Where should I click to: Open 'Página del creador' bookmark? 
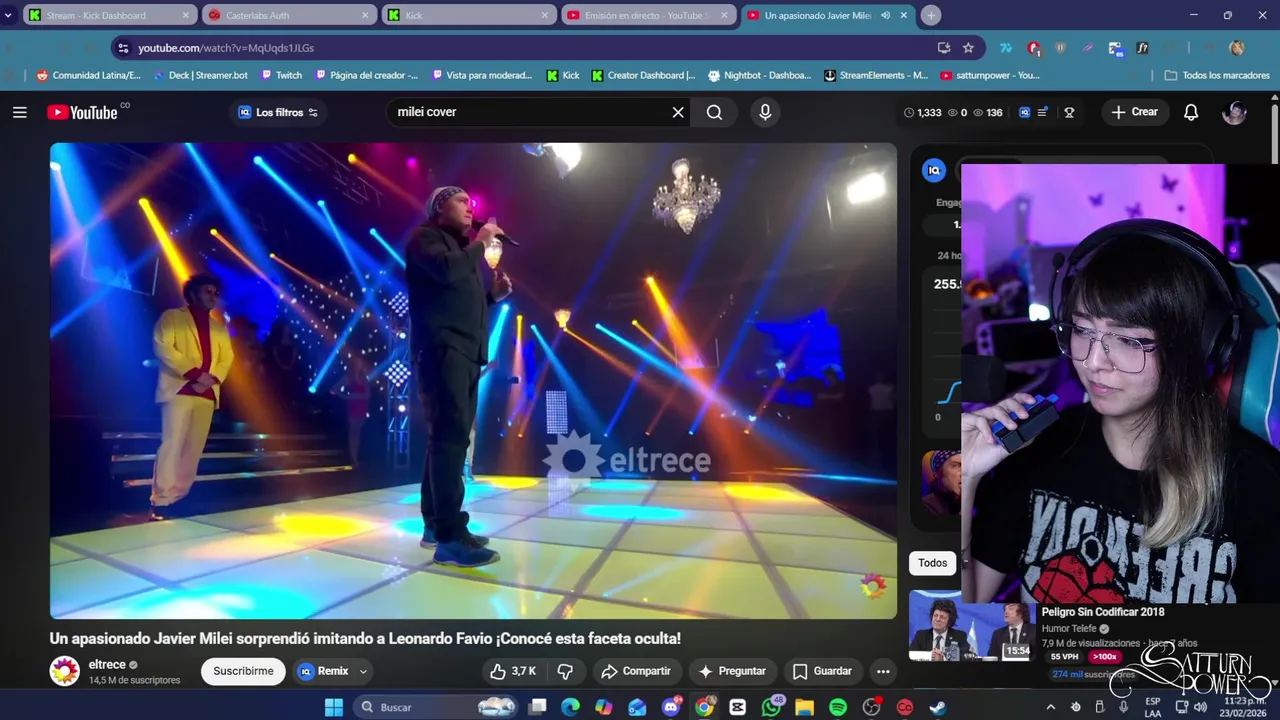click(x=367, y=75)
